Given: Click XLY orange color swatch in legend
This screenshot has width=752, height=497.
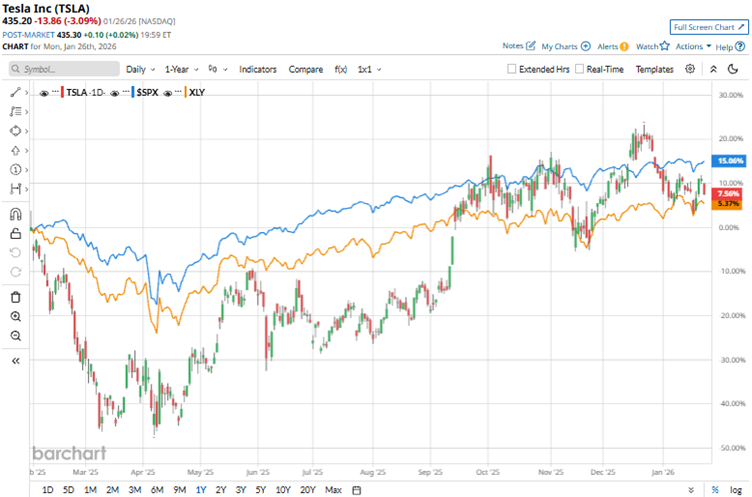Looking at the screenshot, I should [185, 92].
